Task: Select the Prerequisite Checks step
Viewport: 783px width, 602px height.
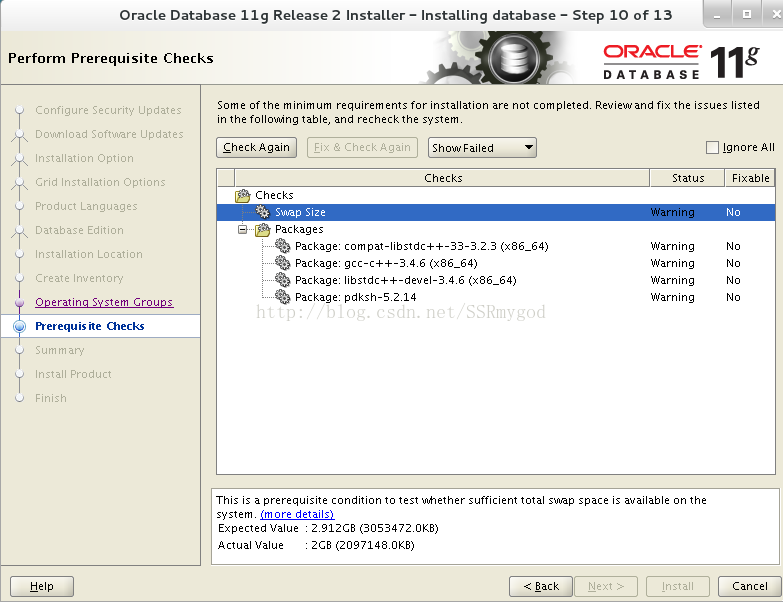Action: click(x=90, y=326)
